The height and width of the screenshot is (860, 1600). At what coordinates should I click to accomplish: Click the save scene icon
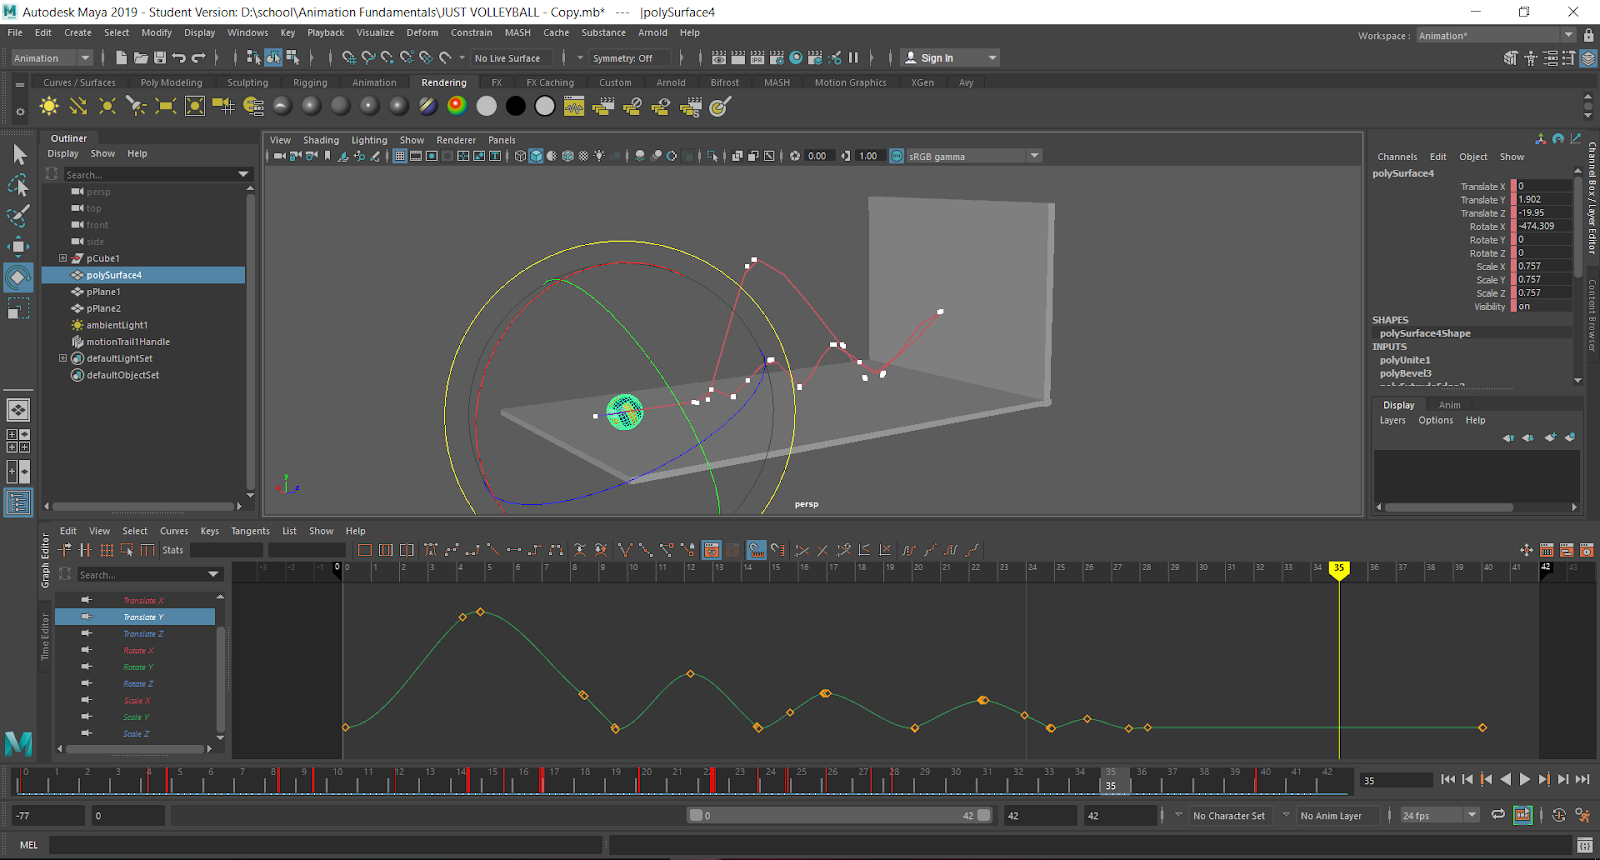click(160, 58)
